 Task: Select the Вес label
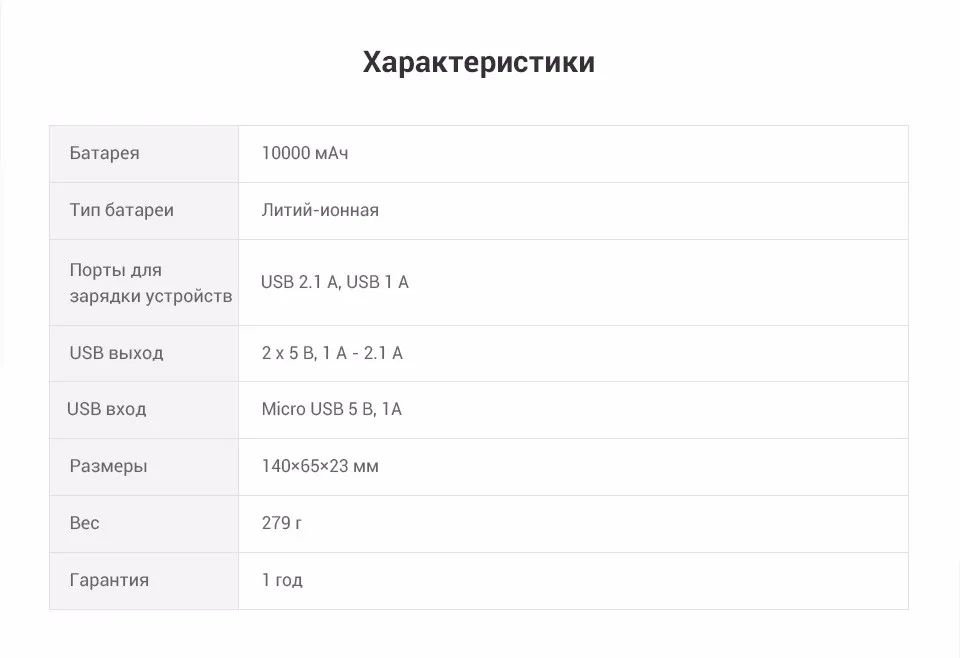coord(84,523)
